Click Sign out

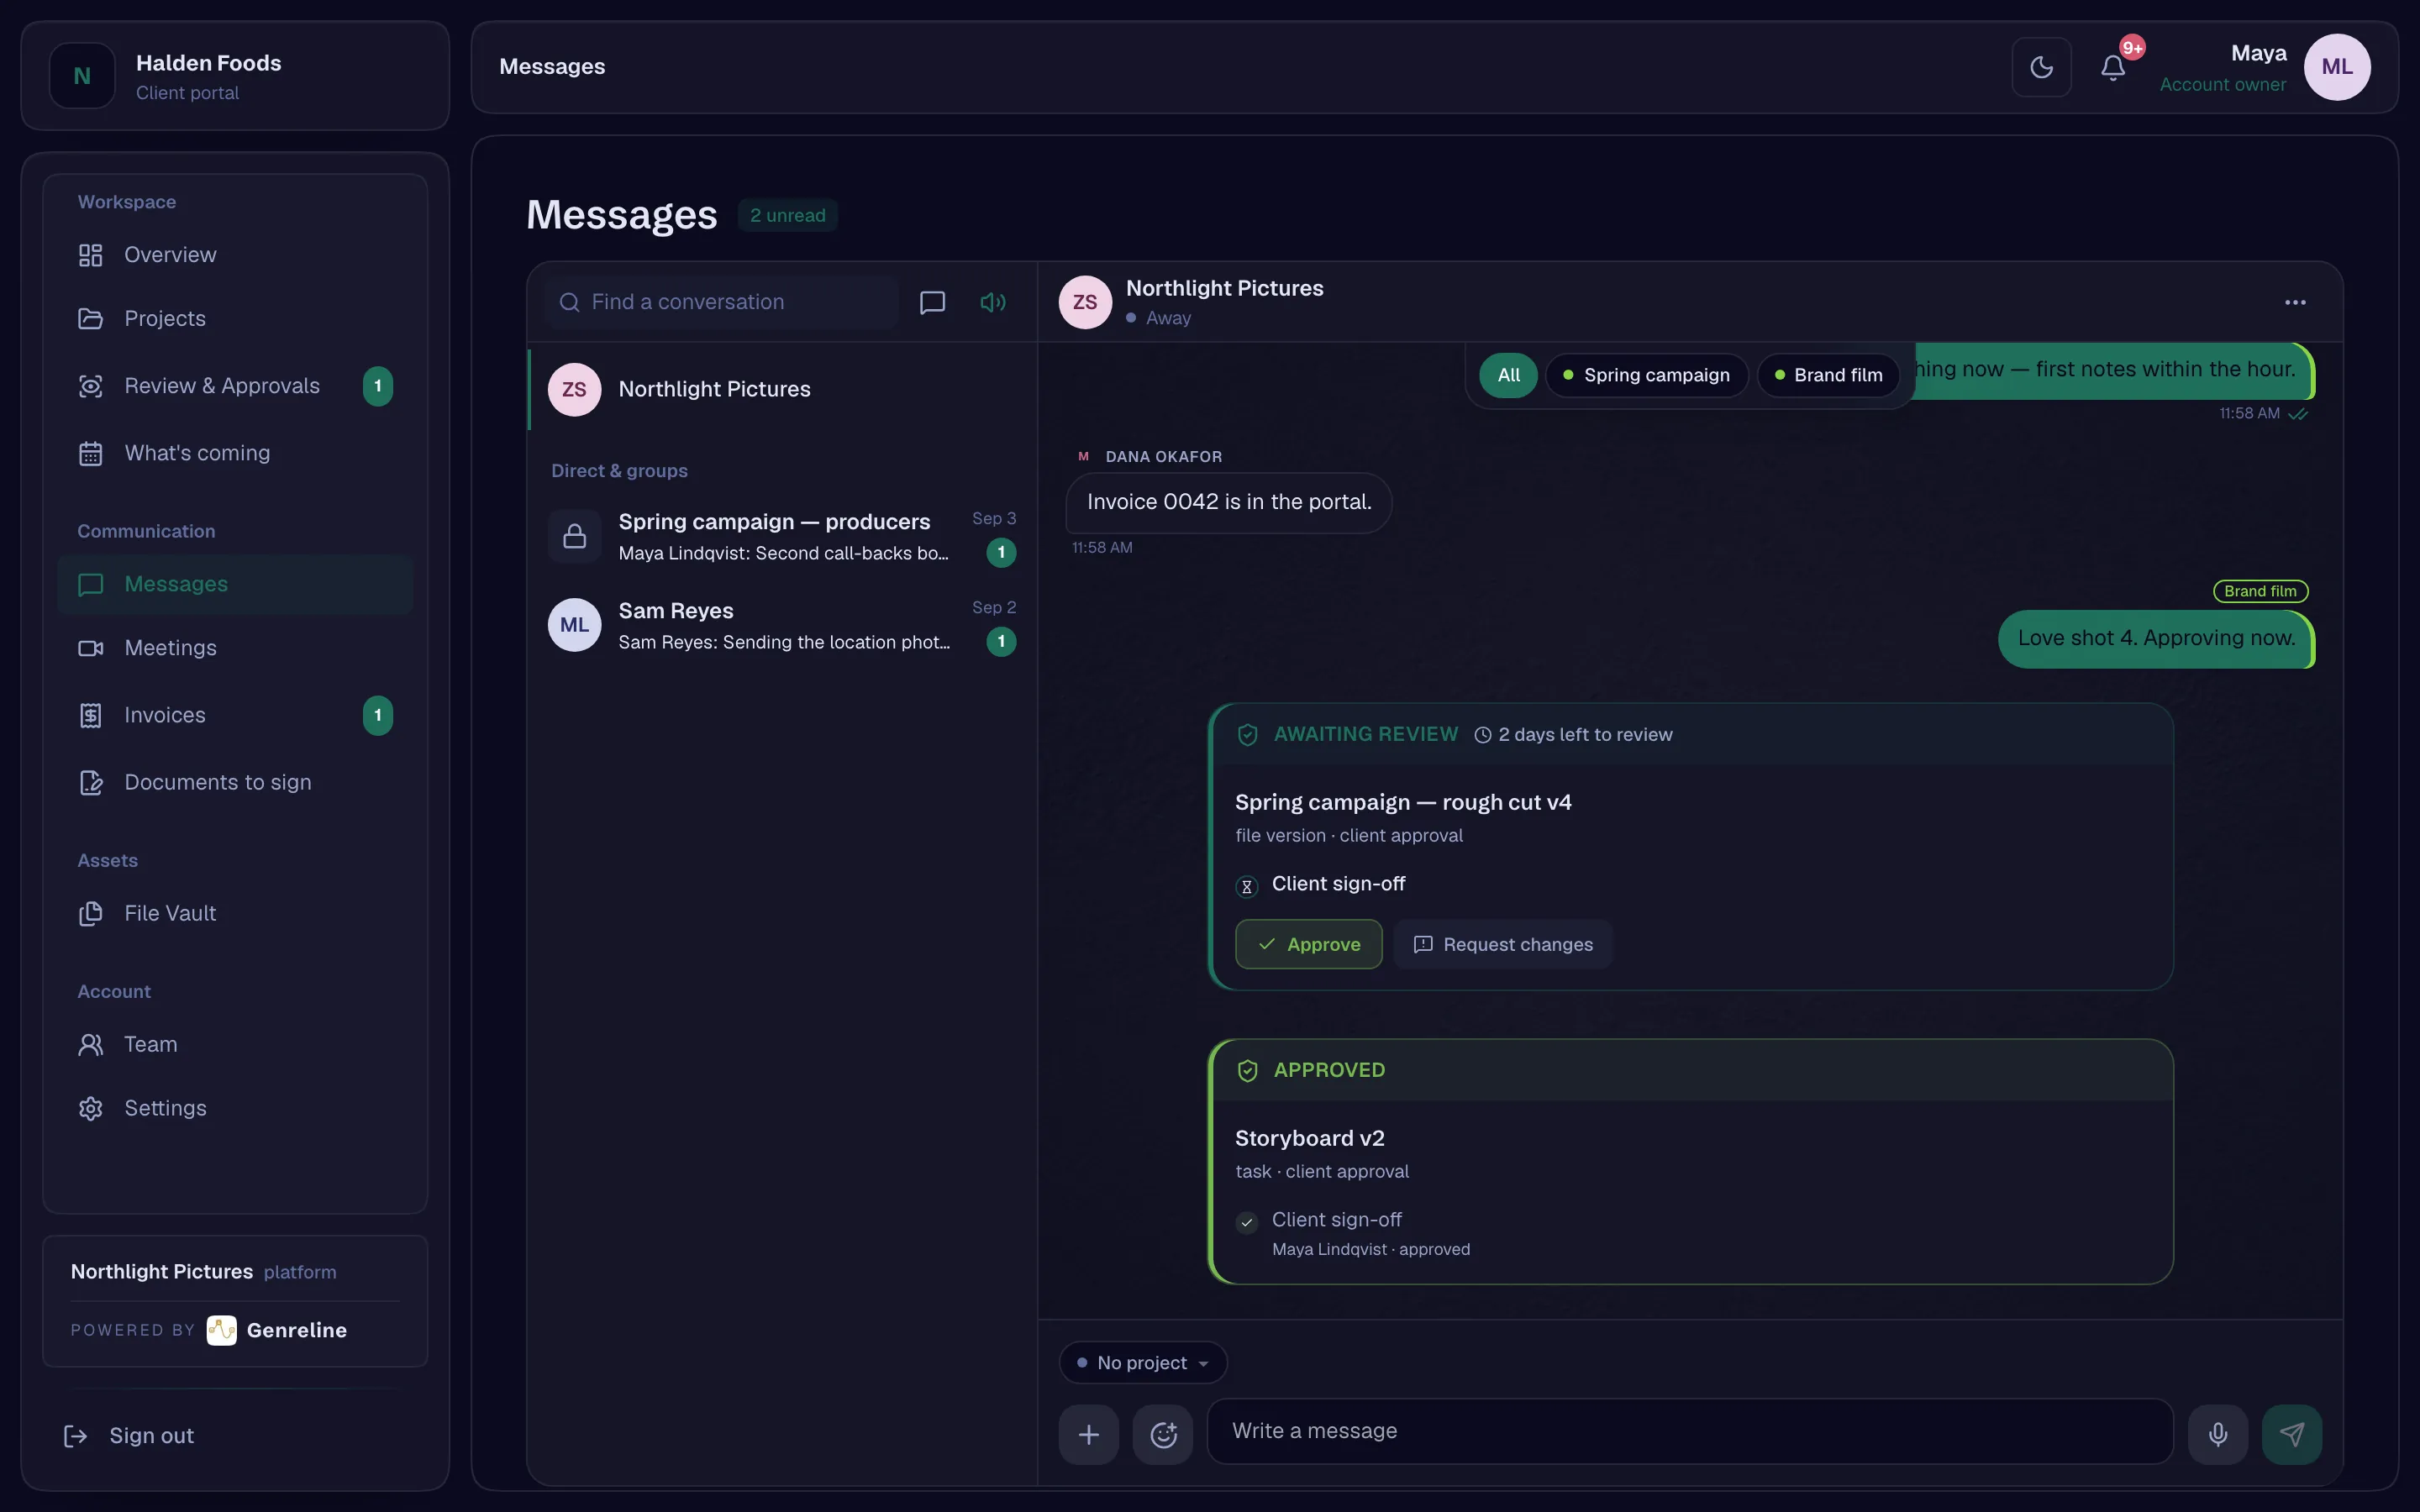pyautogui.click(x=130, y=1436)
